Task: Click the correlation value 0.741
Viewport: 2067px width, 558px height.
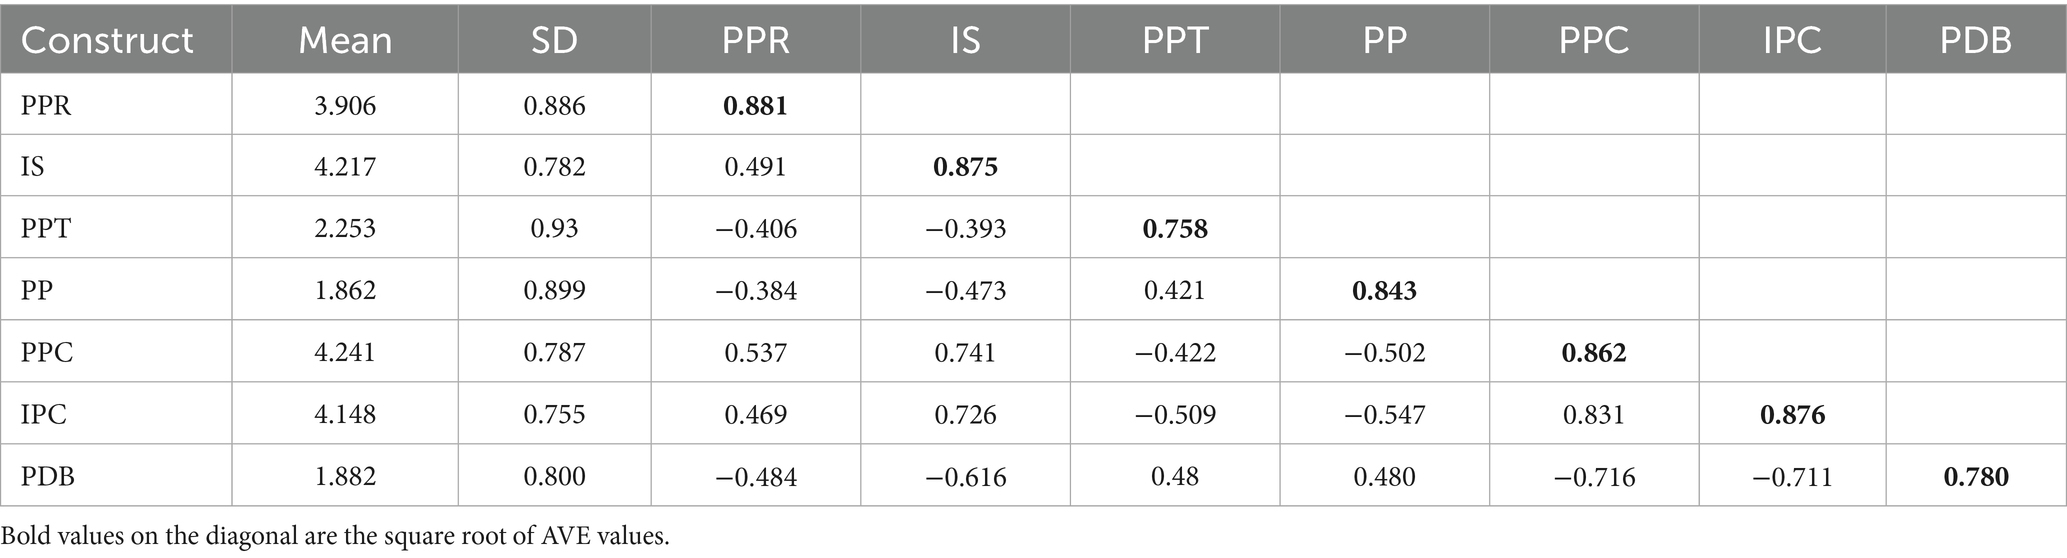Action: [x=965, y=352]
